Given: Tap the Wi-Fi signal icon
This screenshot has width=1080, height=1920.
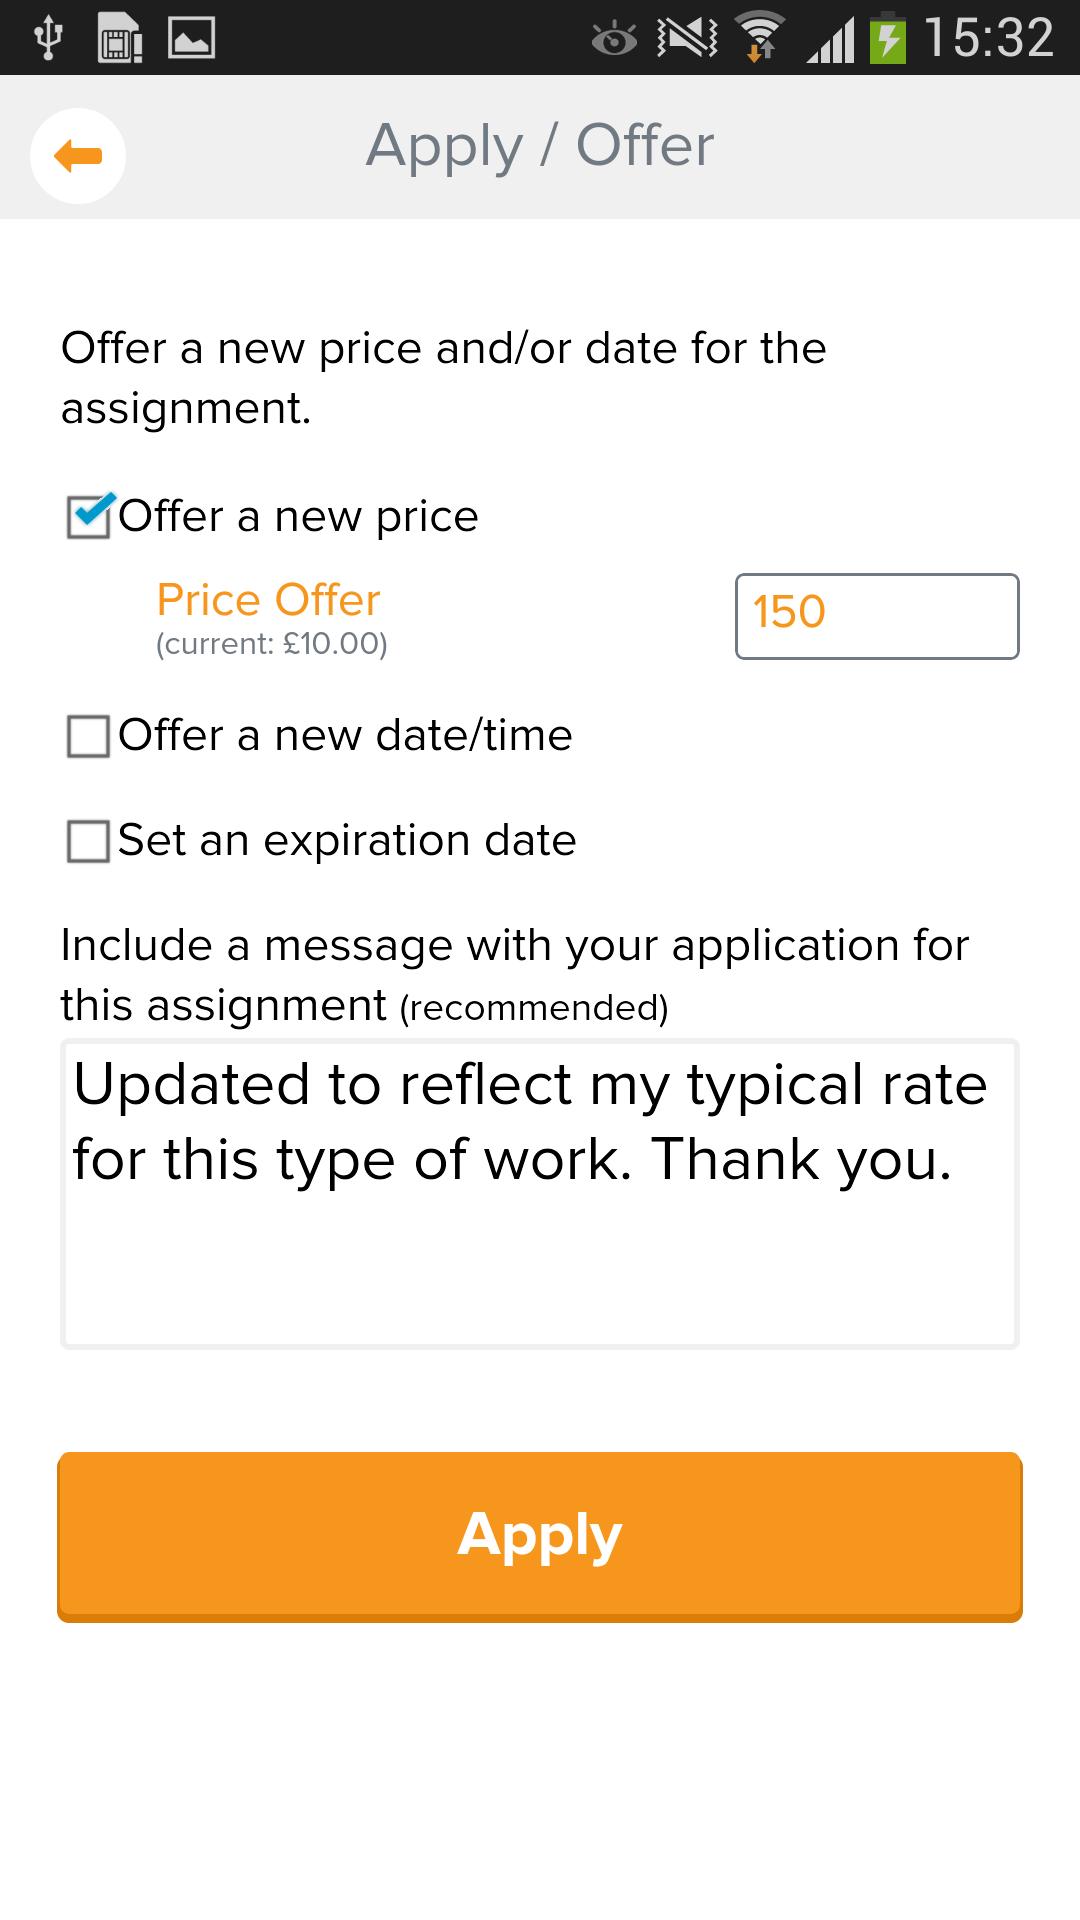Looking at the screenshot, I should click(760, 38).
